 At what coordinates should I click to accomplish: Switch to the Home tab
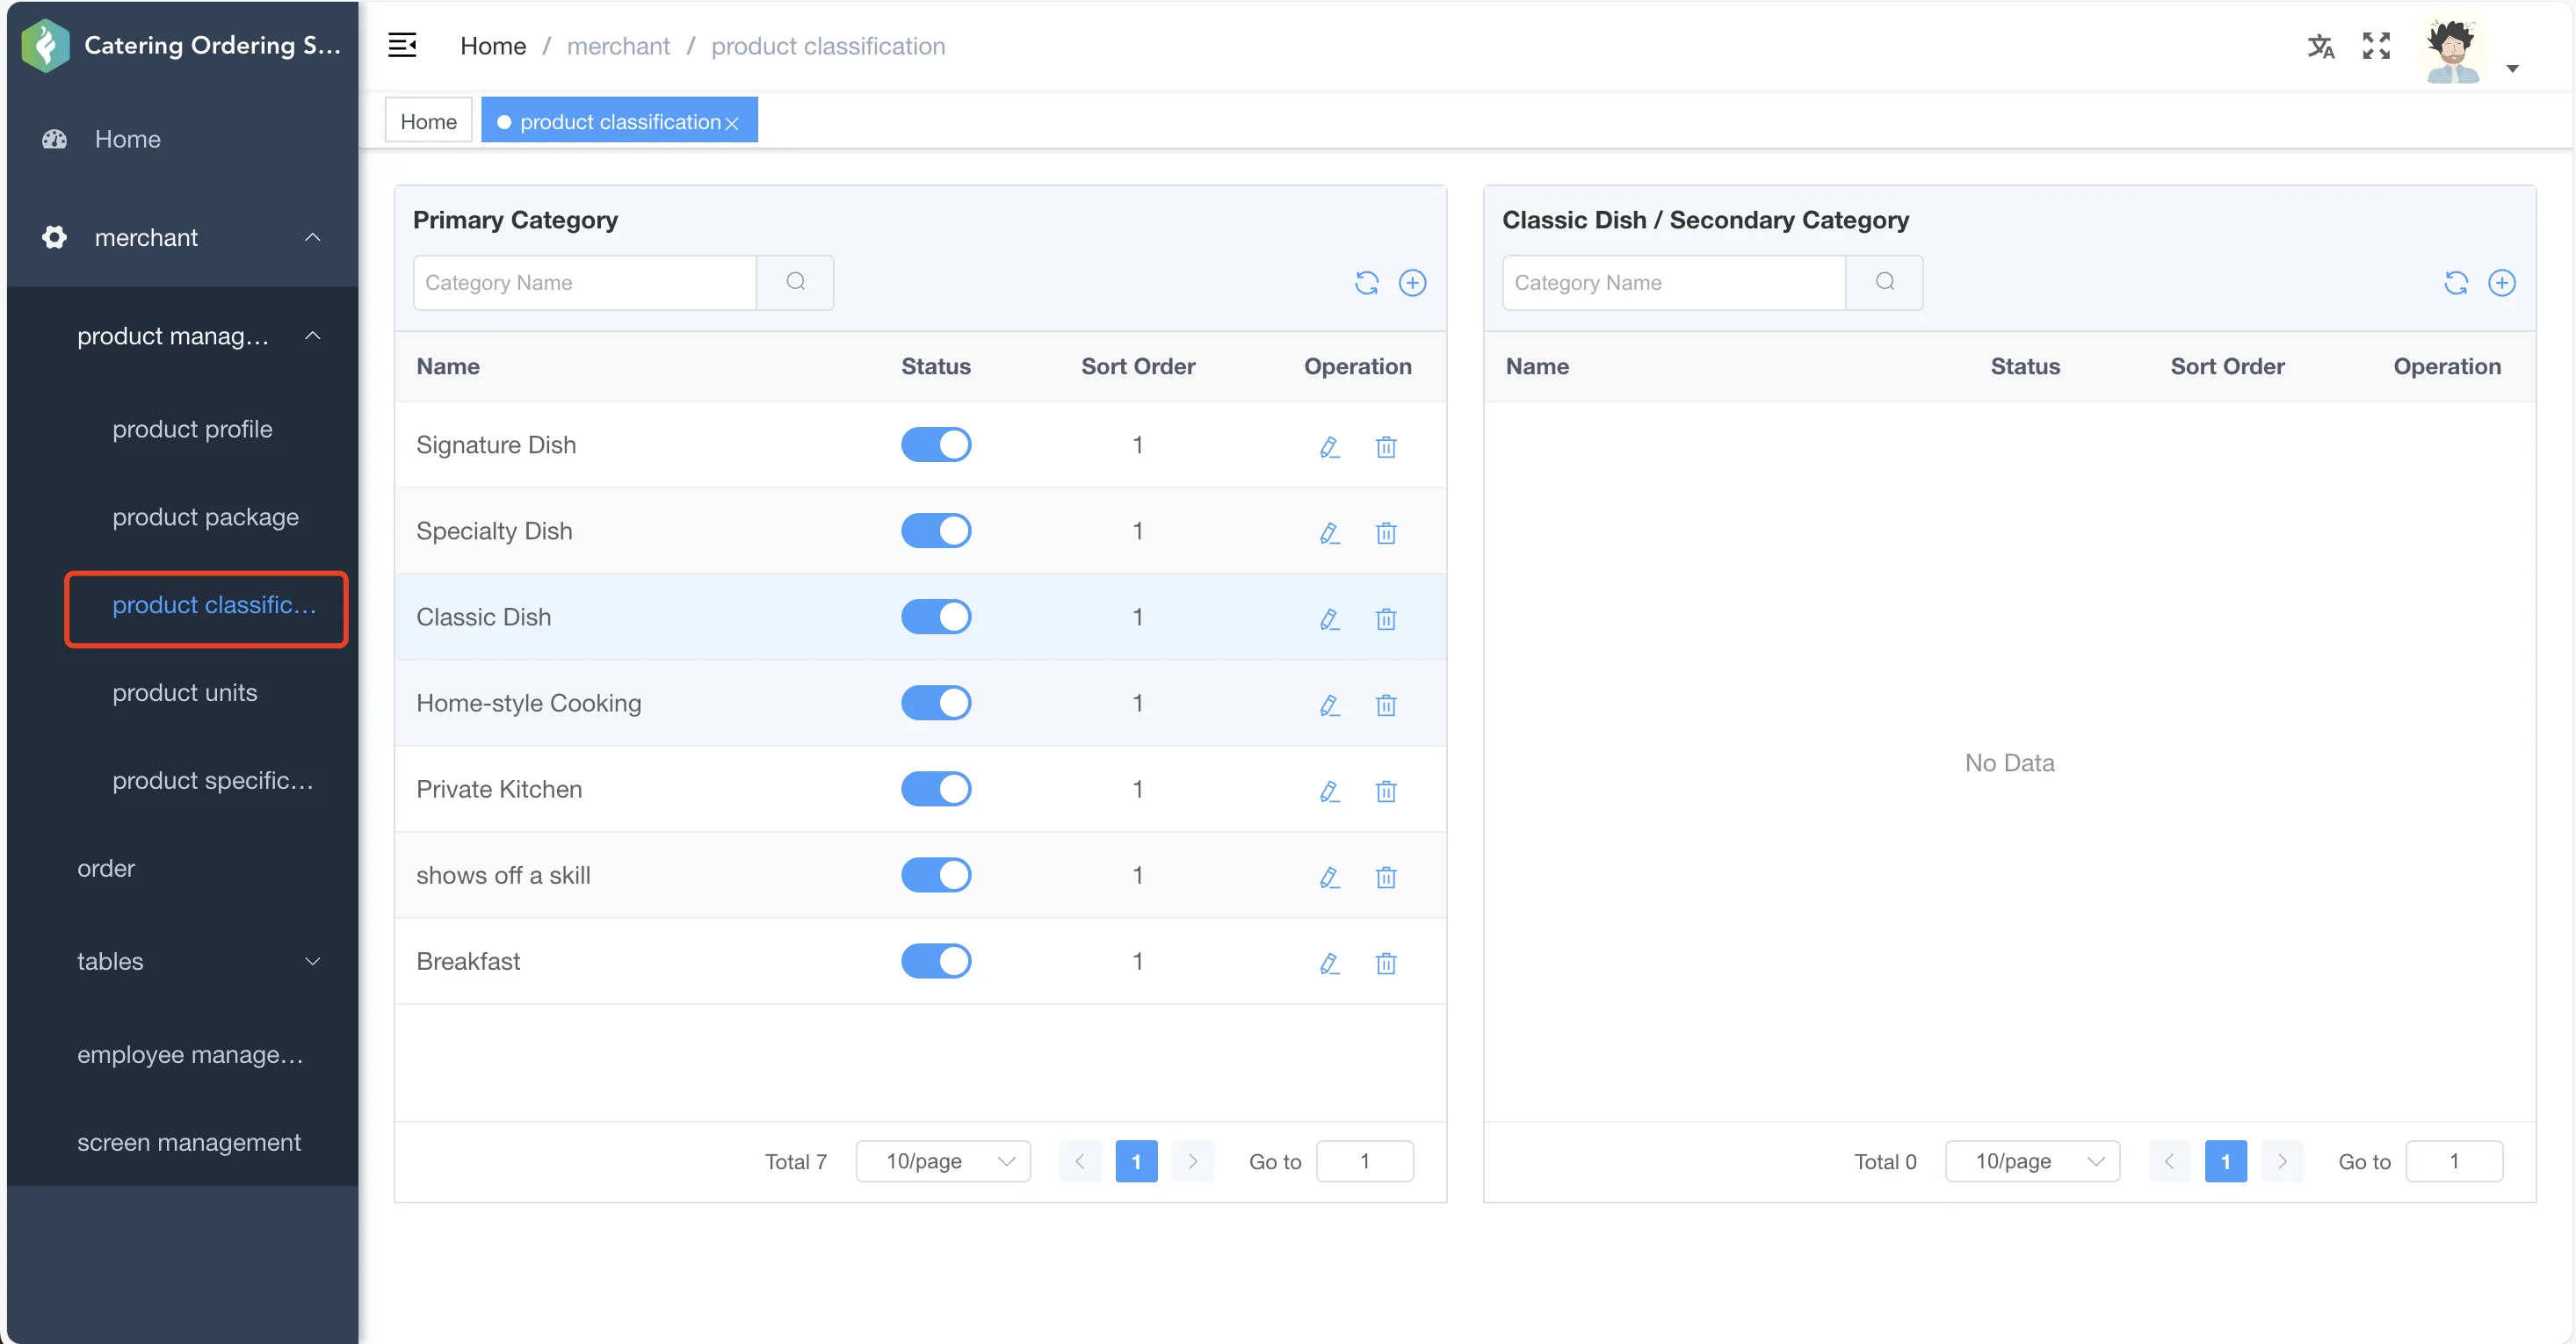tap(428, 121)
